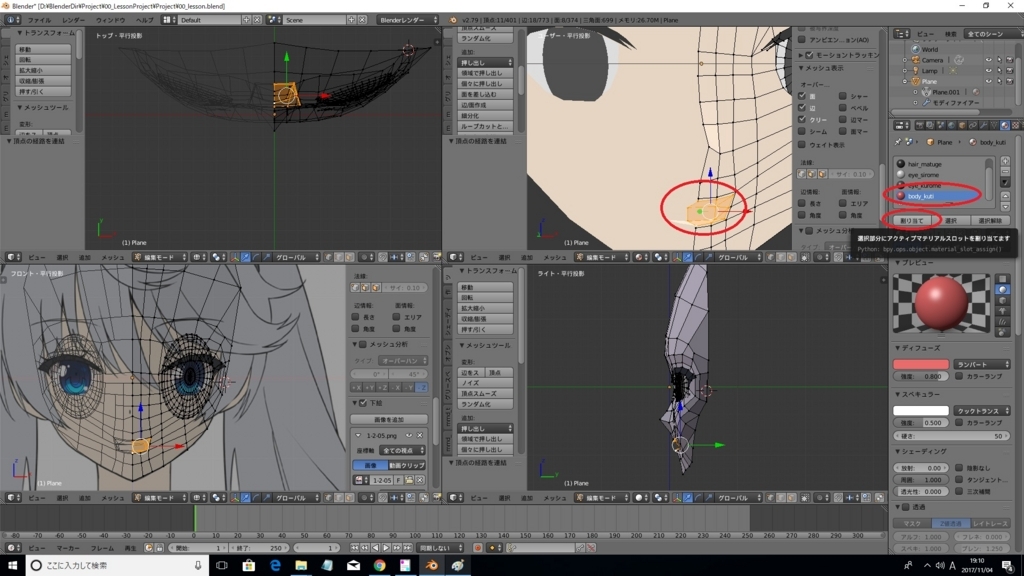This screenshot has height=576, width=1024.
Task: Select face select mode in Front view header
Action: click(349, 498)
